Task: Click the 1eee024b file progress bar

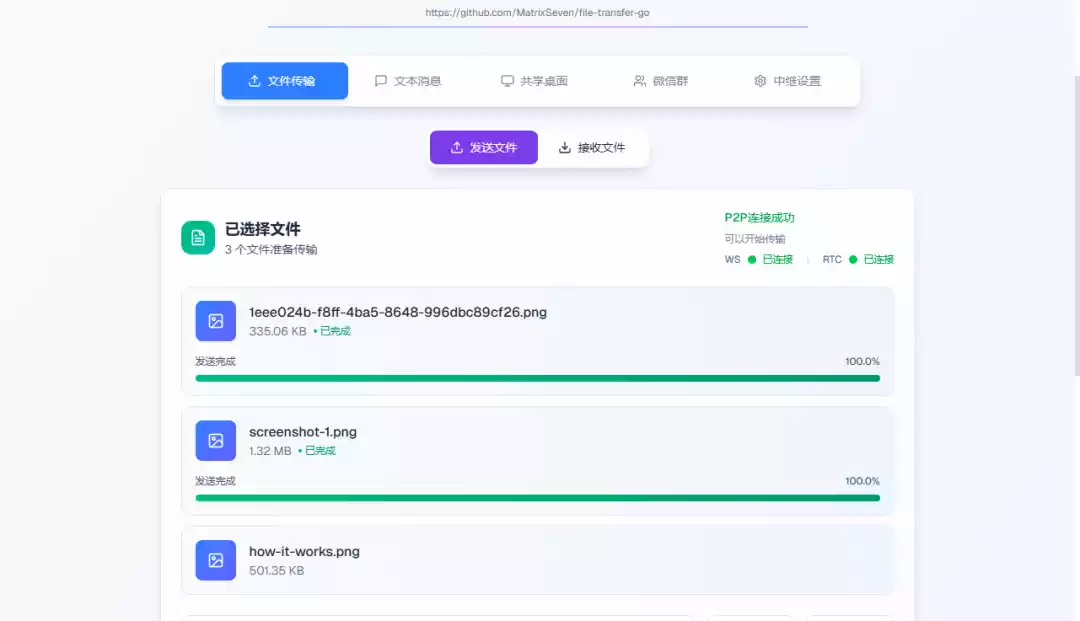Action: pos(537,378)
